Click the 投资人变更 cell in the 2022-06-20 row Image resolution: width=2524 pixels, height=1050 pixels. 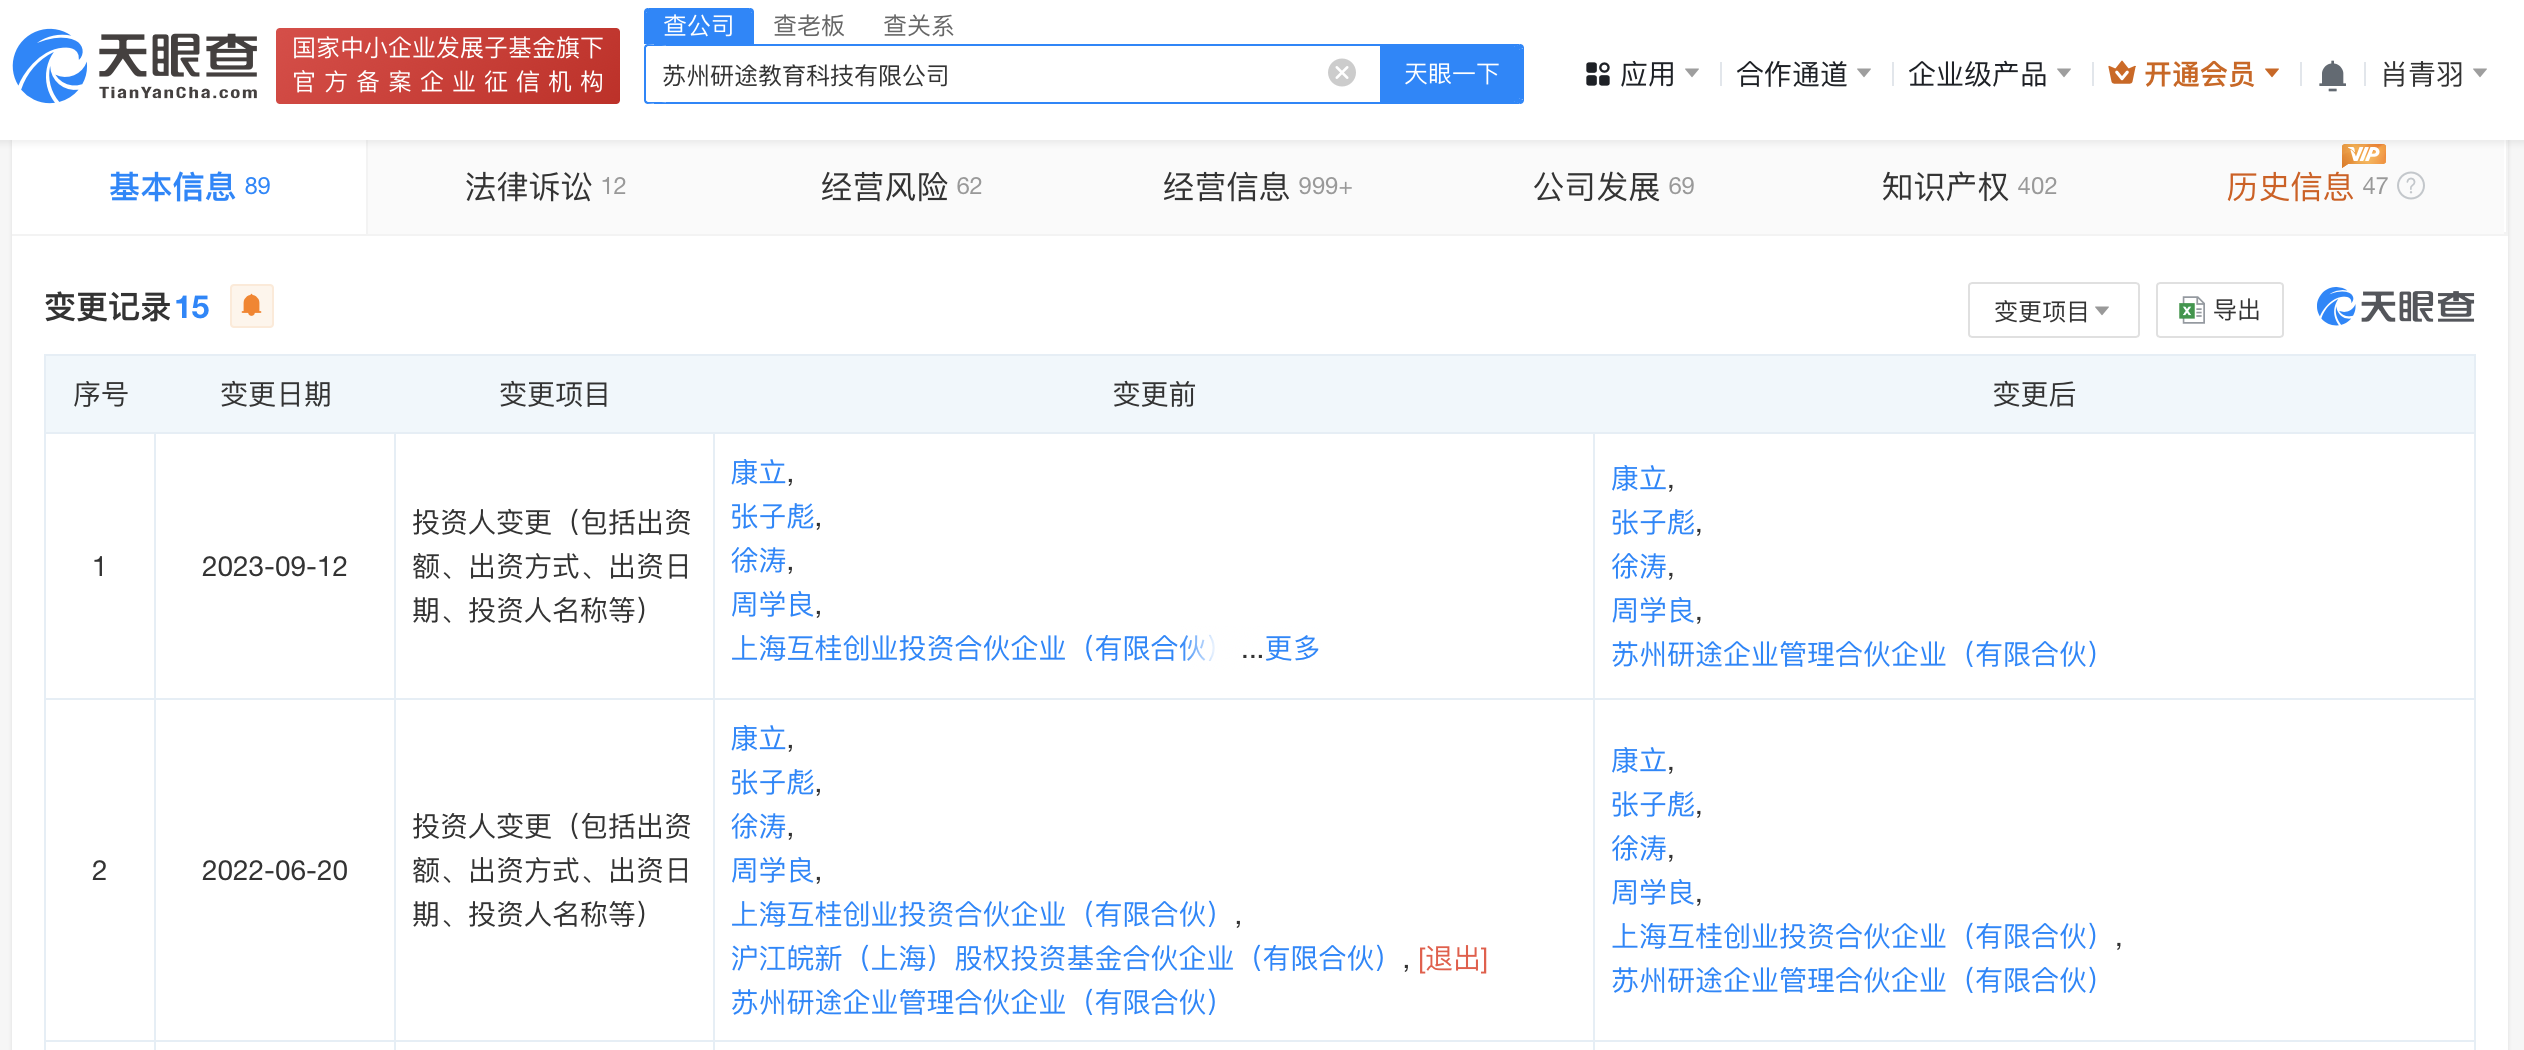(552, 870)
